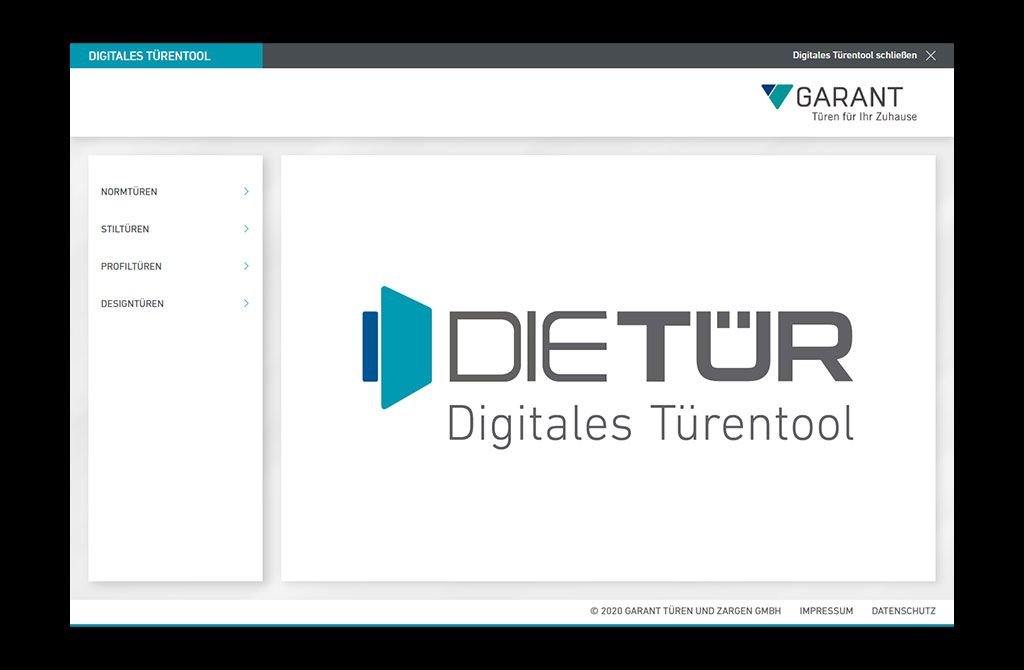Click the 'Türen für Ihr Zuhause' tagline
This screenshot has height=670, width=1024.
(864, 117)
